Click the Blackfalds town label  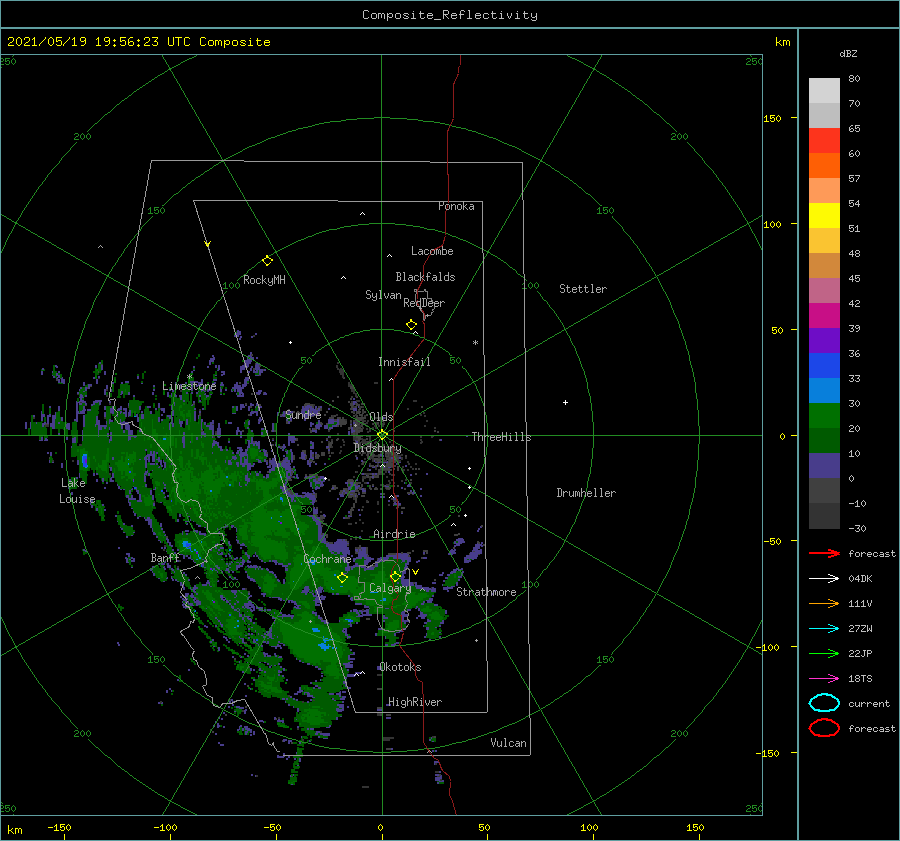[425, 277]
